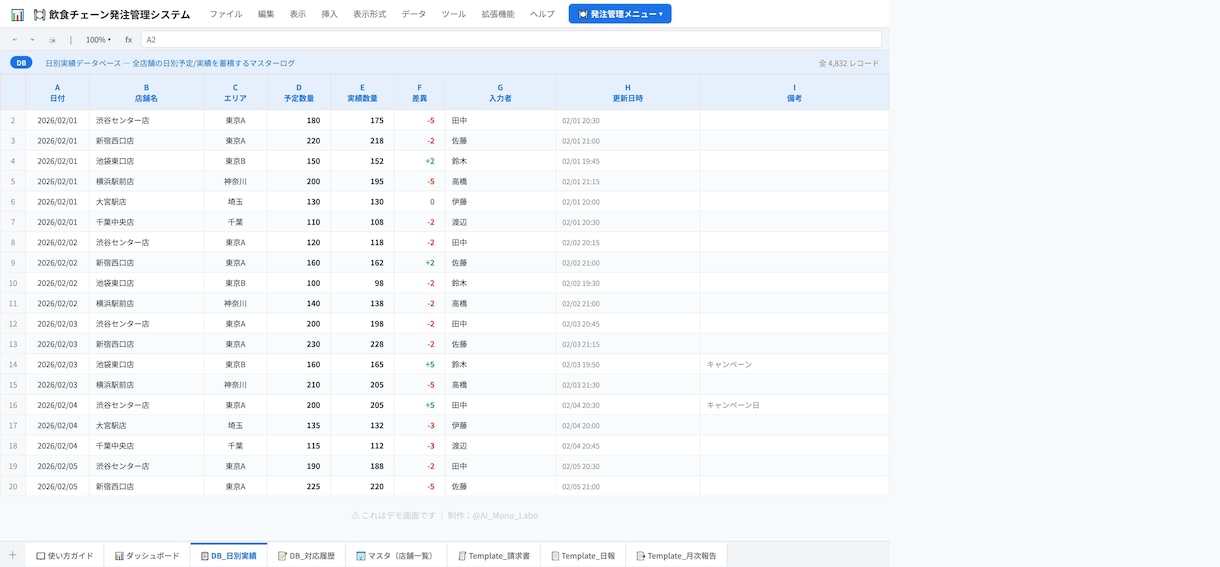
Task: Click 神奈川 cell in row 11
Action: 235,303
